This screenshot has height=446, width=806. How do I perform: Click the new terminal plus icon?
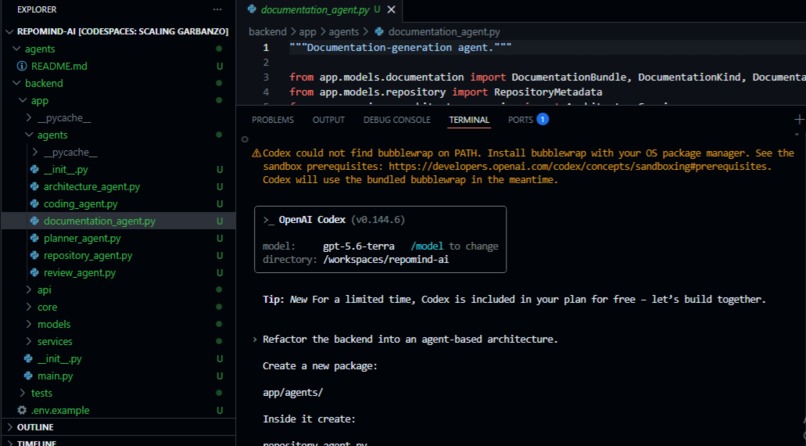point(799,120)
